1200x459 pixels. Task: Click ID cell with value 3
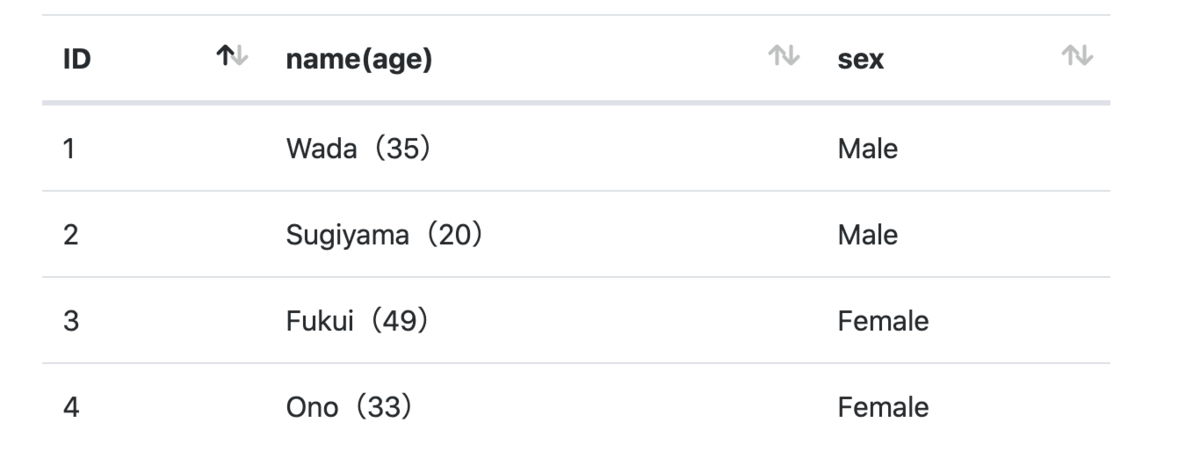pyautogui.click(x=70, y=321)
